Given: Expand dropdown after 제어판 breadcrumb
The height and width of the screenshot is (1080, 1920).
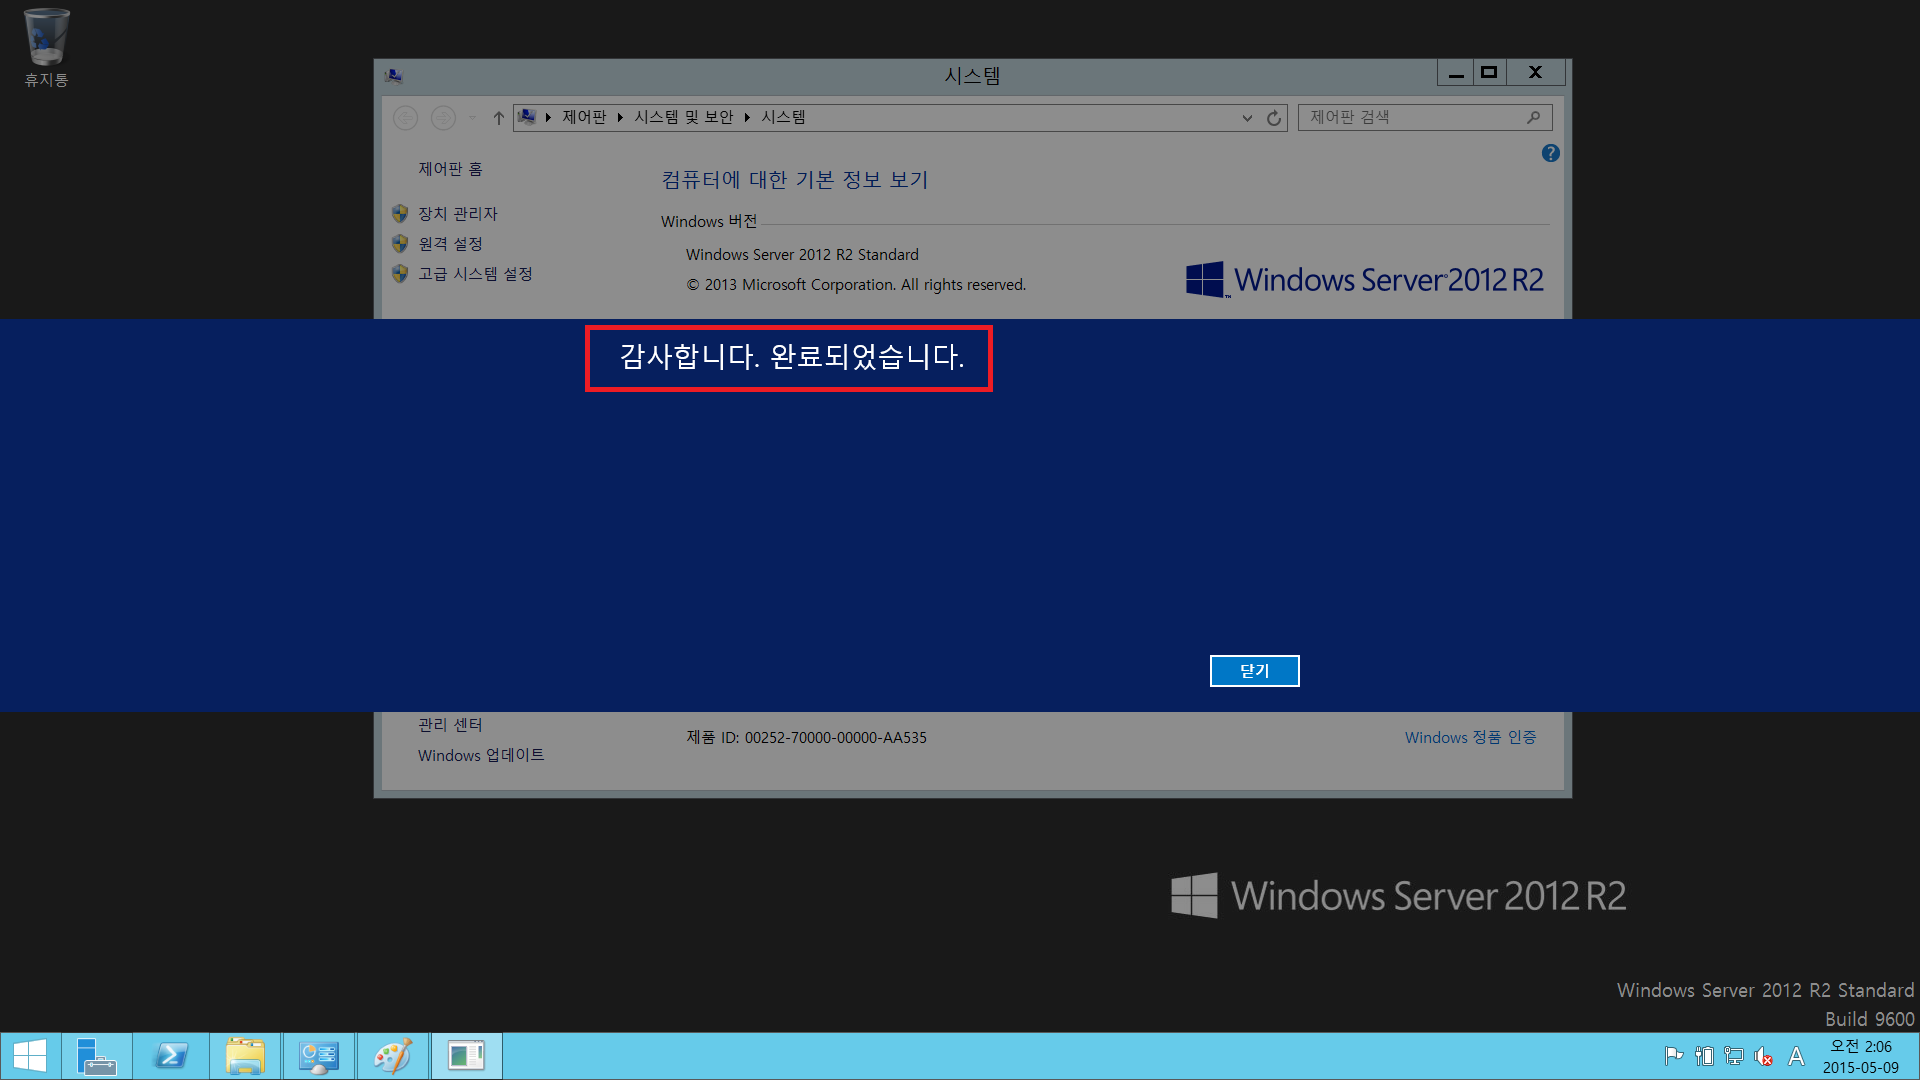Looking at the screenshot, I should (620, 118).
